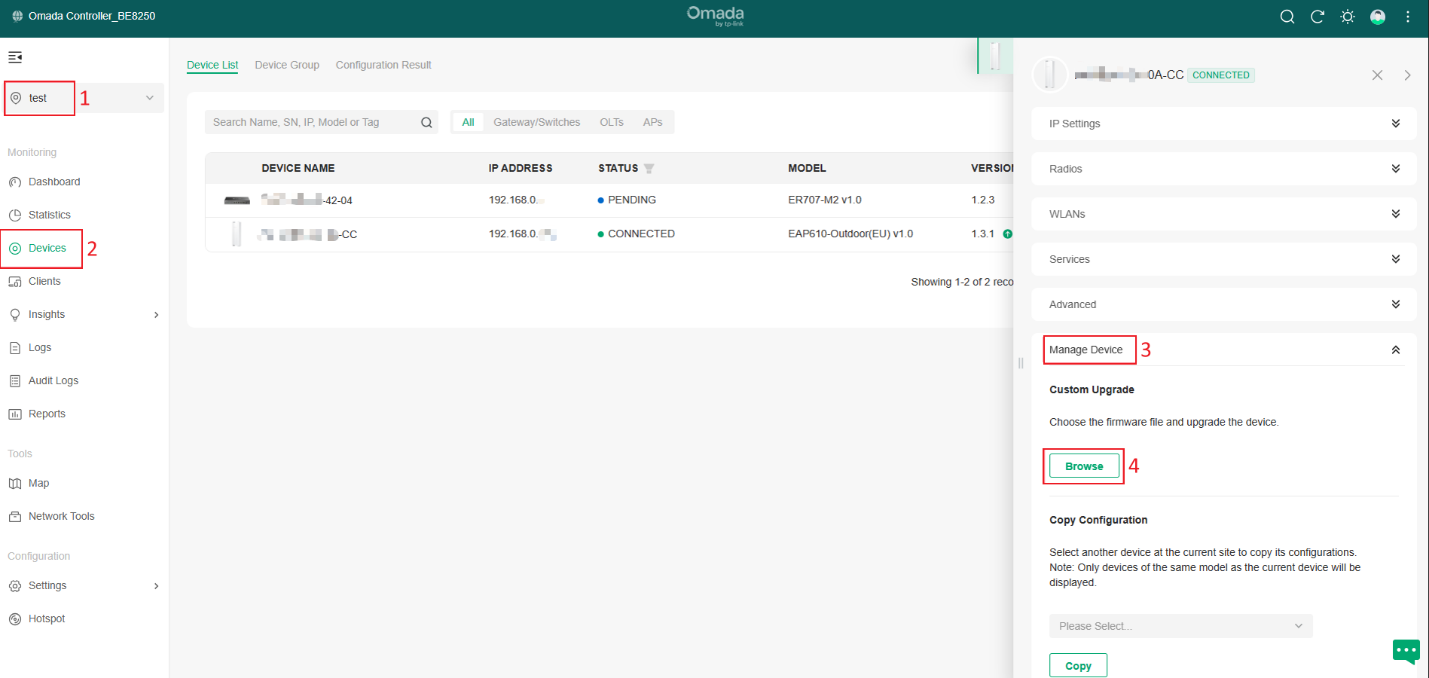This screenshot has height=678, width=1429.
Task: Click the Copy configuration button
Action: click(1078, 666)
